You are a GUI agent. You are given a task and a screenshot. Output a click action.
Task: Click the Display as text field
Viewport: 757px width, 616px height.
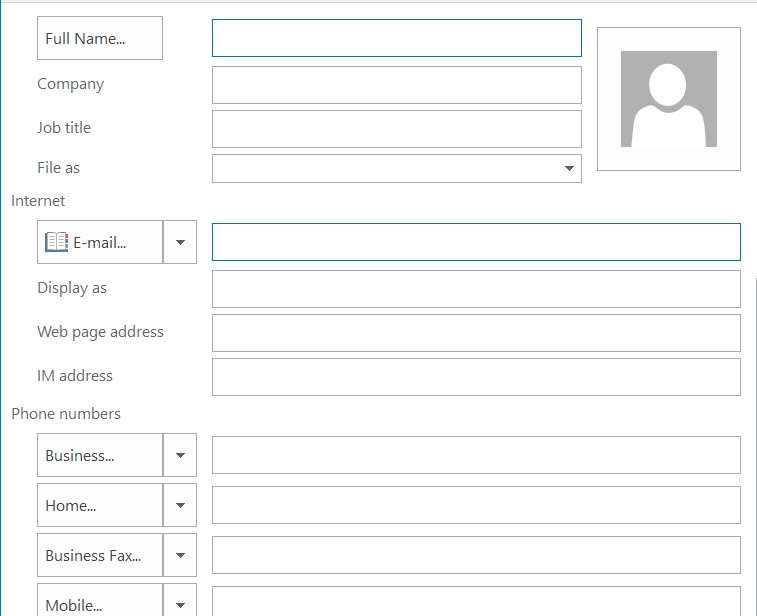[476, 289]
